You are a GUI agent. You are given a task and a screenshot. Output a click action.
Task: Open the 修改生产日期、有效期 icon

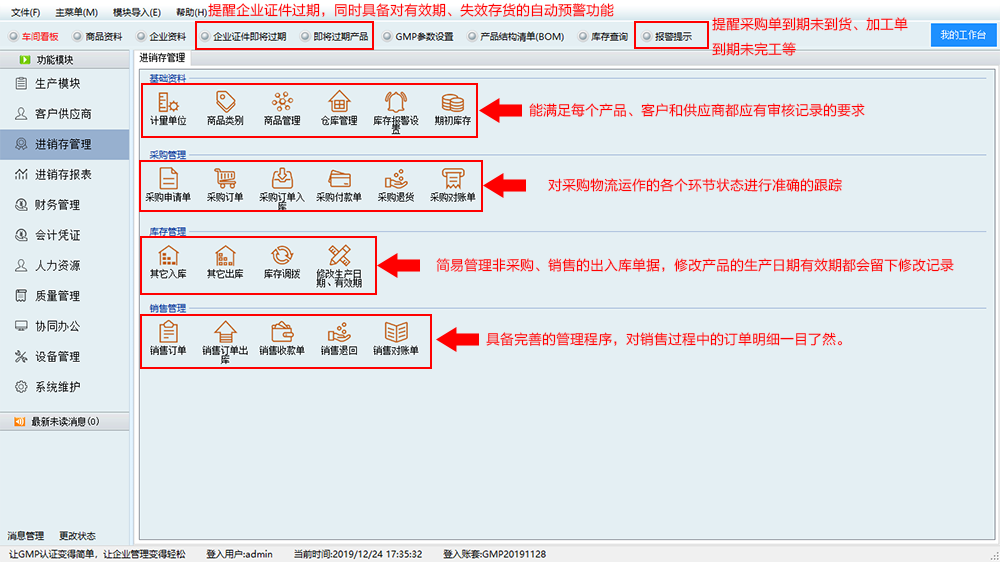(339, 255)
